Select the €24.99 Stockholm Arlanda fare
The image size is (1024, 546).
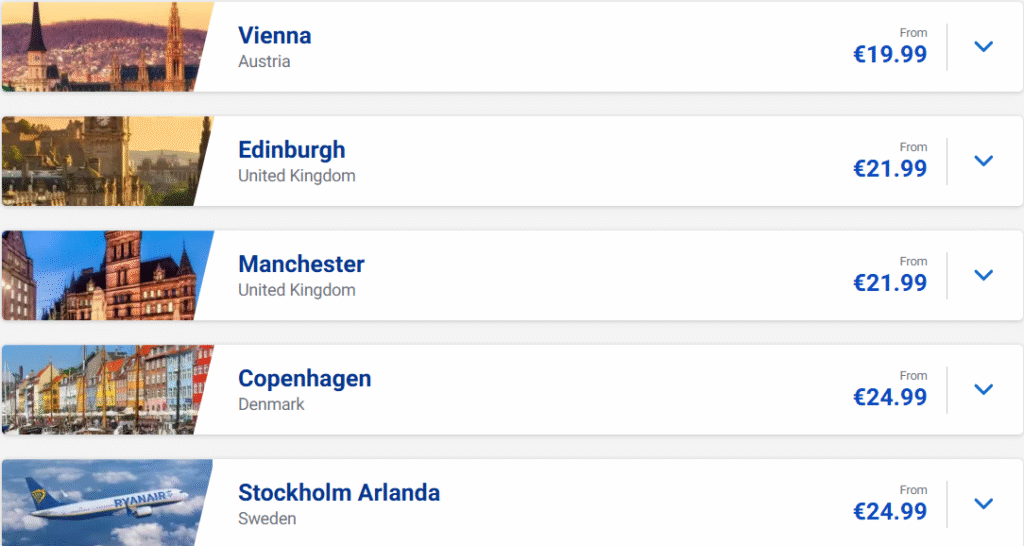pyautogui.click(x=889, y=512)
